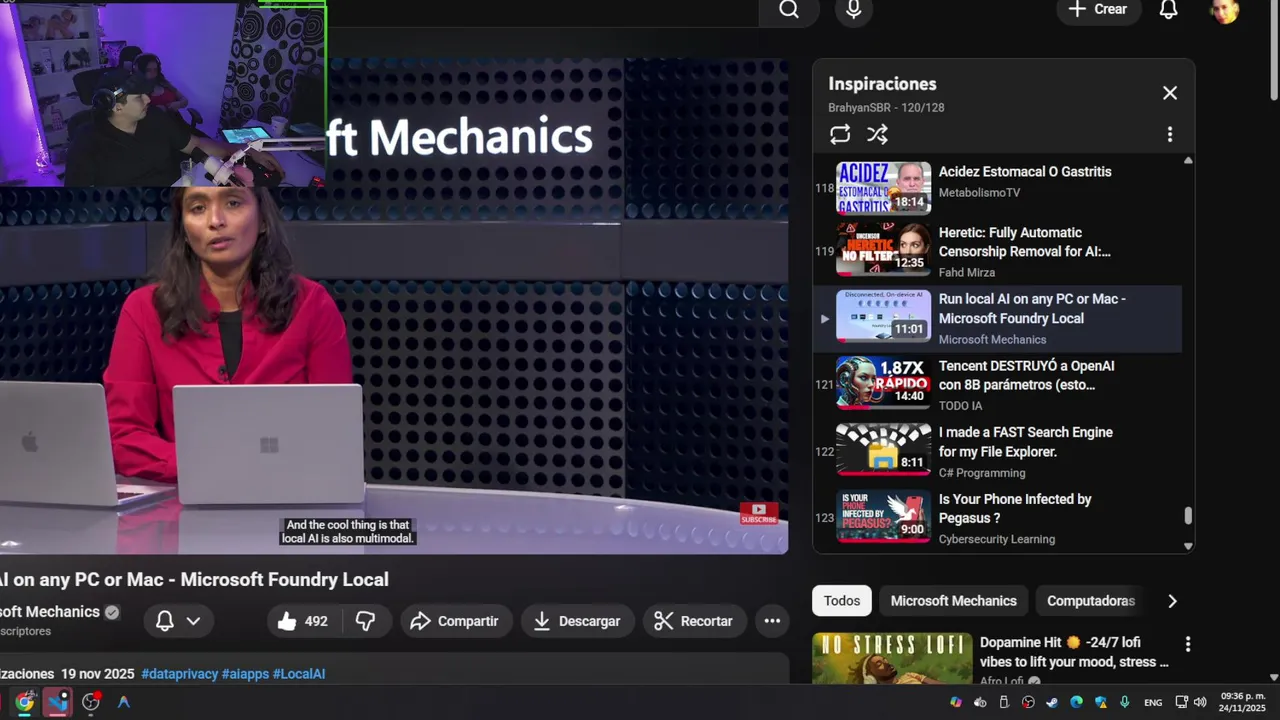
Task: Click the Descargar download button
Action: pyautogui.click(x=577, y=621)
